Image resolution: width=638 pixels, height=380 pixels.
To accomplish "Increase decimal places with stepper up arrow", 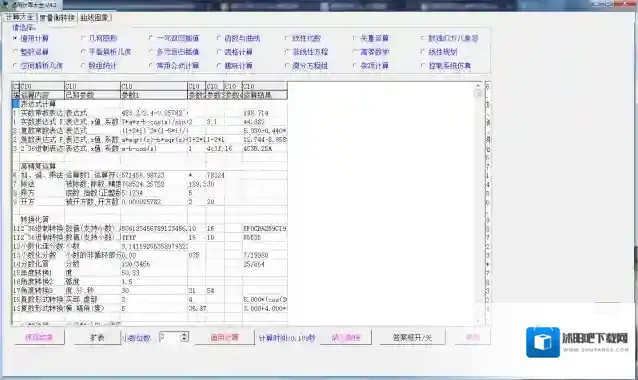I will 184,334.
